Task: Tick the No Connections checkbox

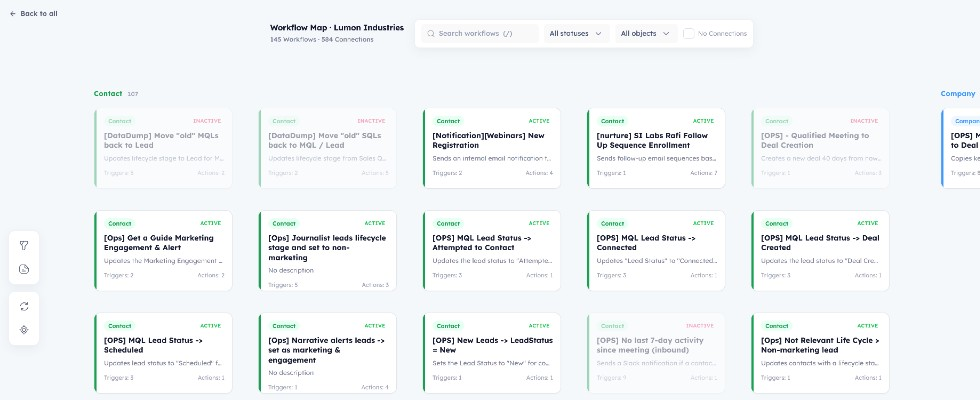Action: (x=689, y=34)
